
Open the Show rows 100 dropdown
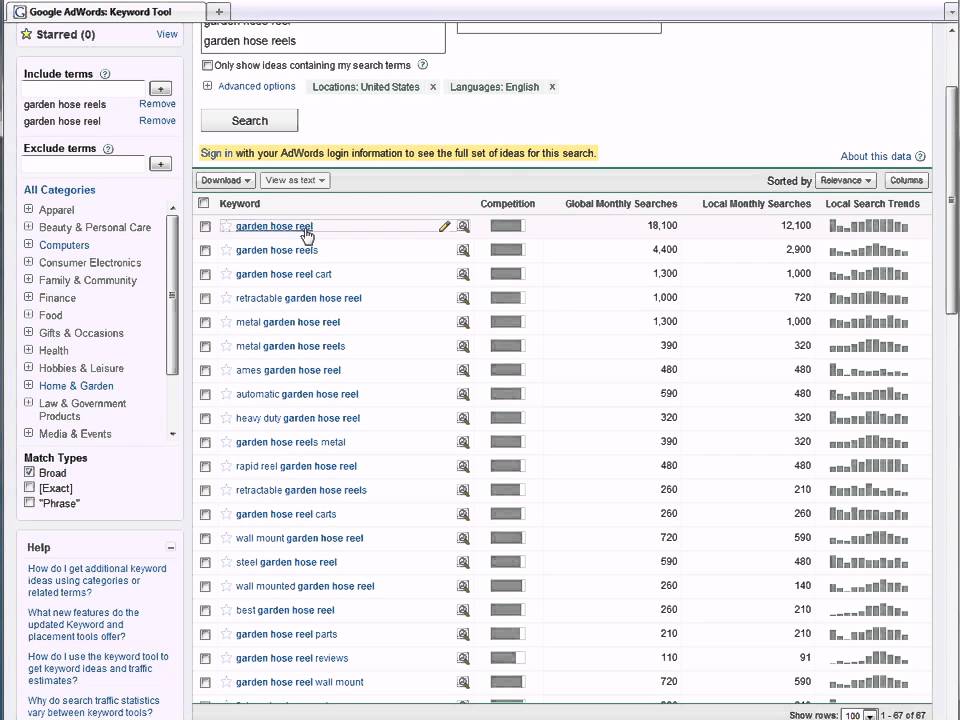pos(860,715)
